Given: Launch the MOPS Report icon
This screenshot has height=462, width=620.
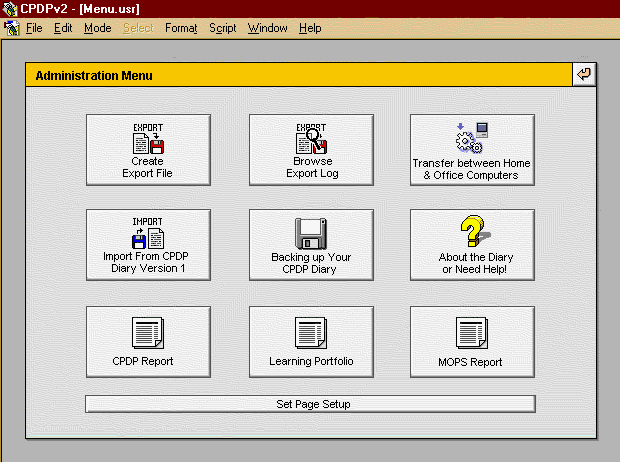Looking at the screenshot, I should 472,332.
